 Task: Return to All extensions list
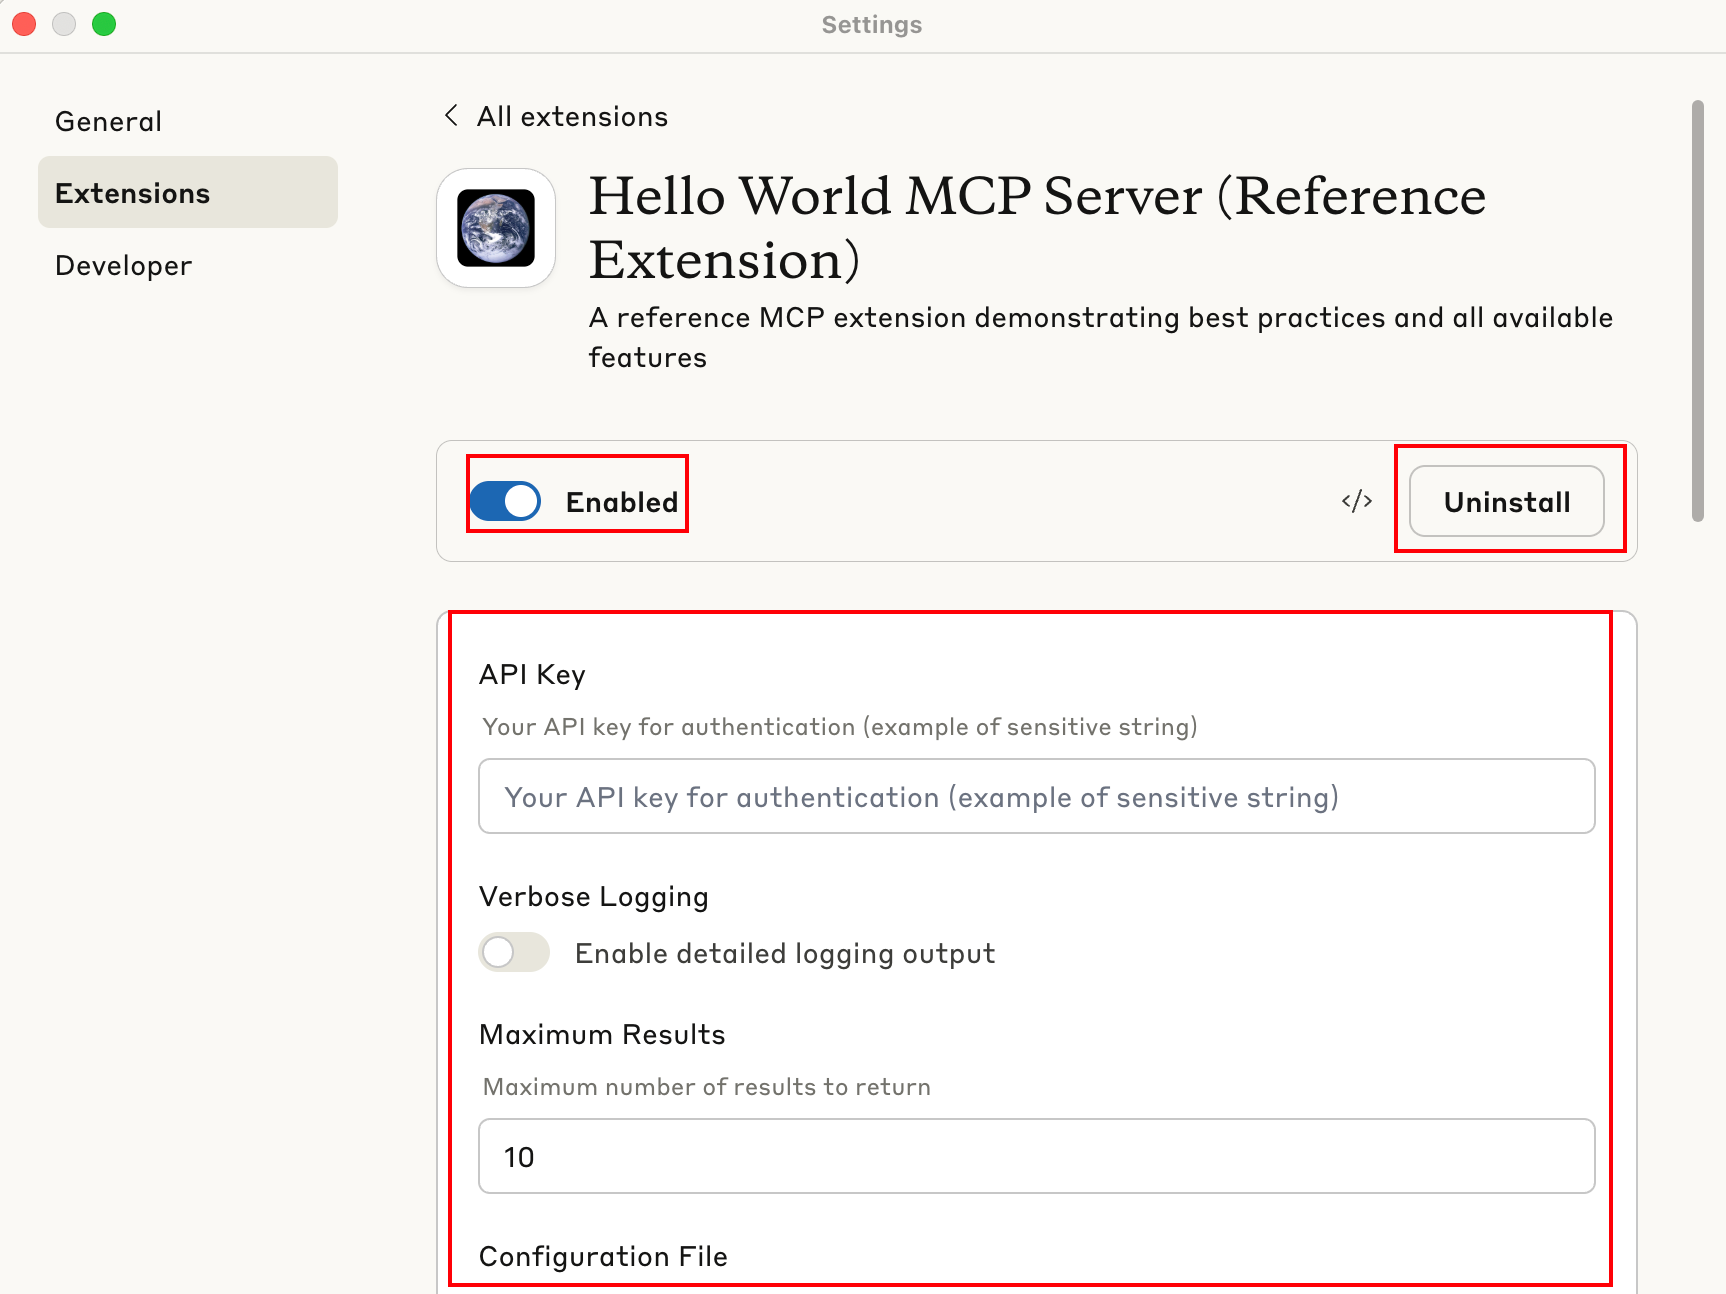point(572,116)
